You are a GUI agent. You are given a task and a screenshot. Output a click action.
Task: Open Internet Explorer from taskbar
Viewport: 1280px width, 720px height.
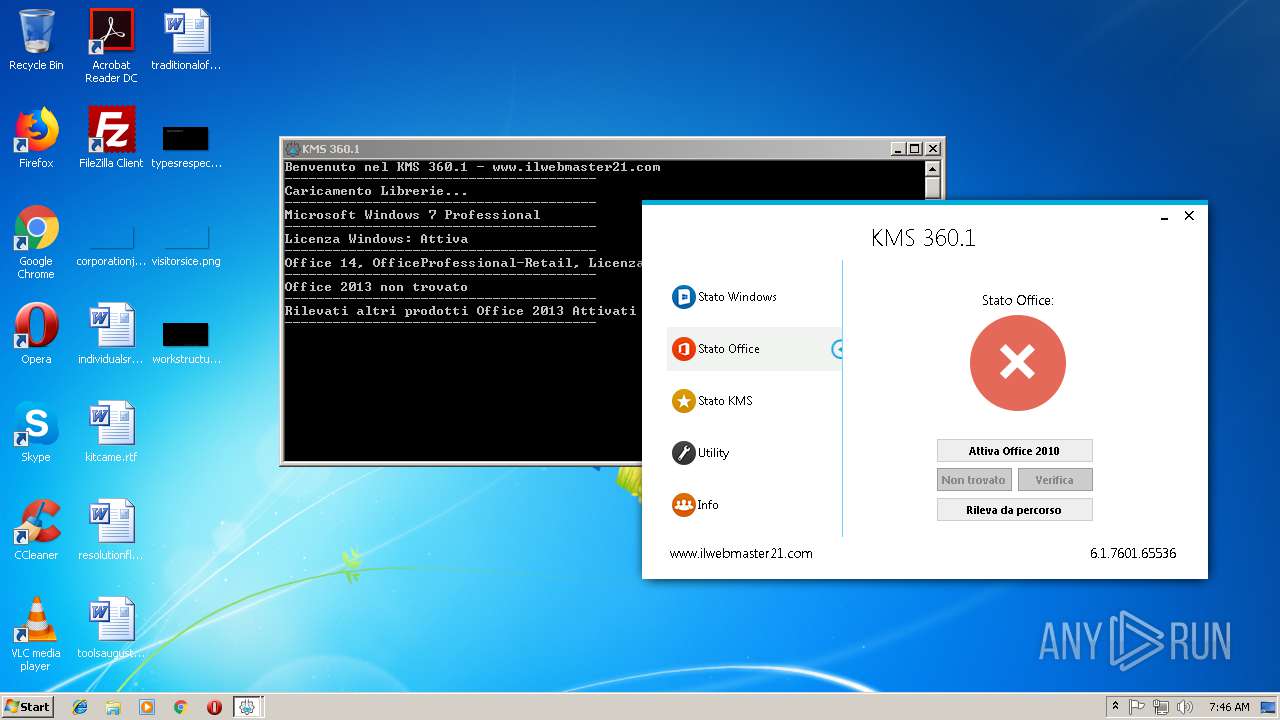pos(80,706)
